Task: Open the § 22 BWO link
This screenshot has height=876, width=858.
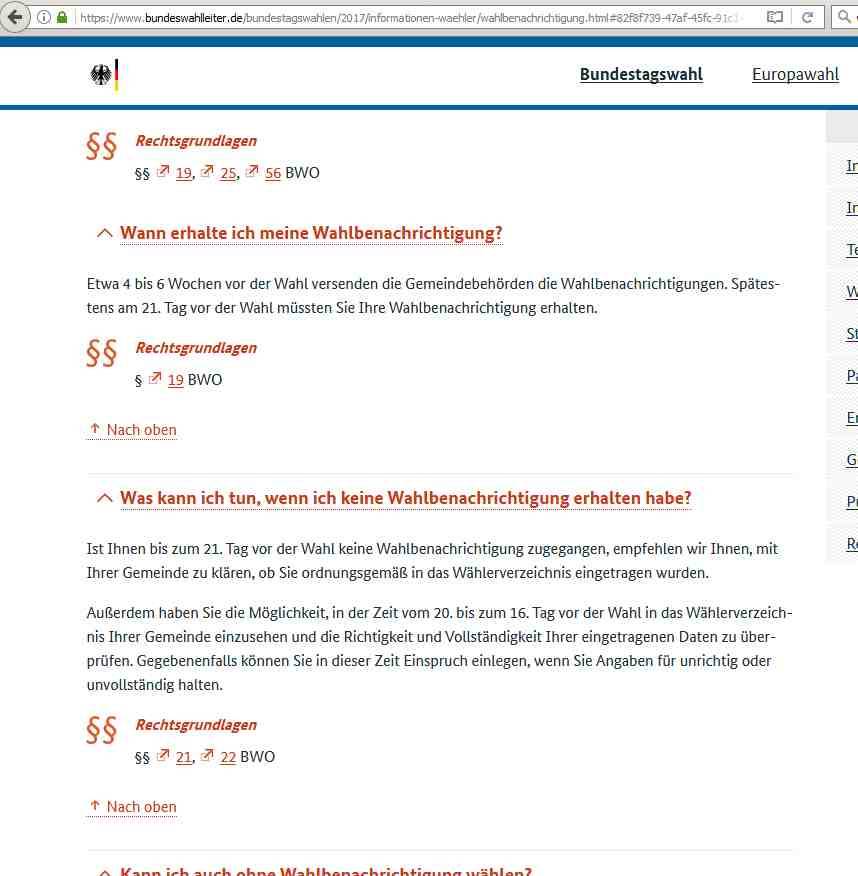Action: point(227,757)
